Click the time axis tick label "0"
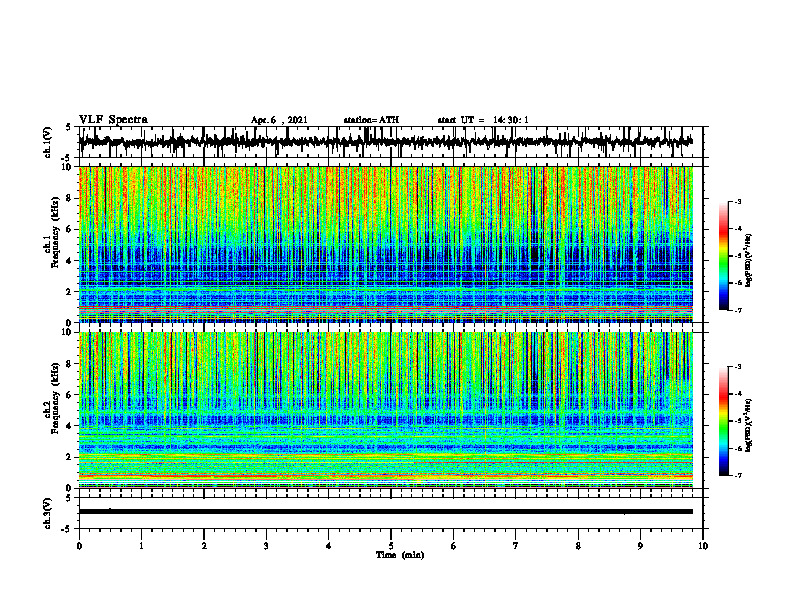The image size is (792, 612). (79, 546)
